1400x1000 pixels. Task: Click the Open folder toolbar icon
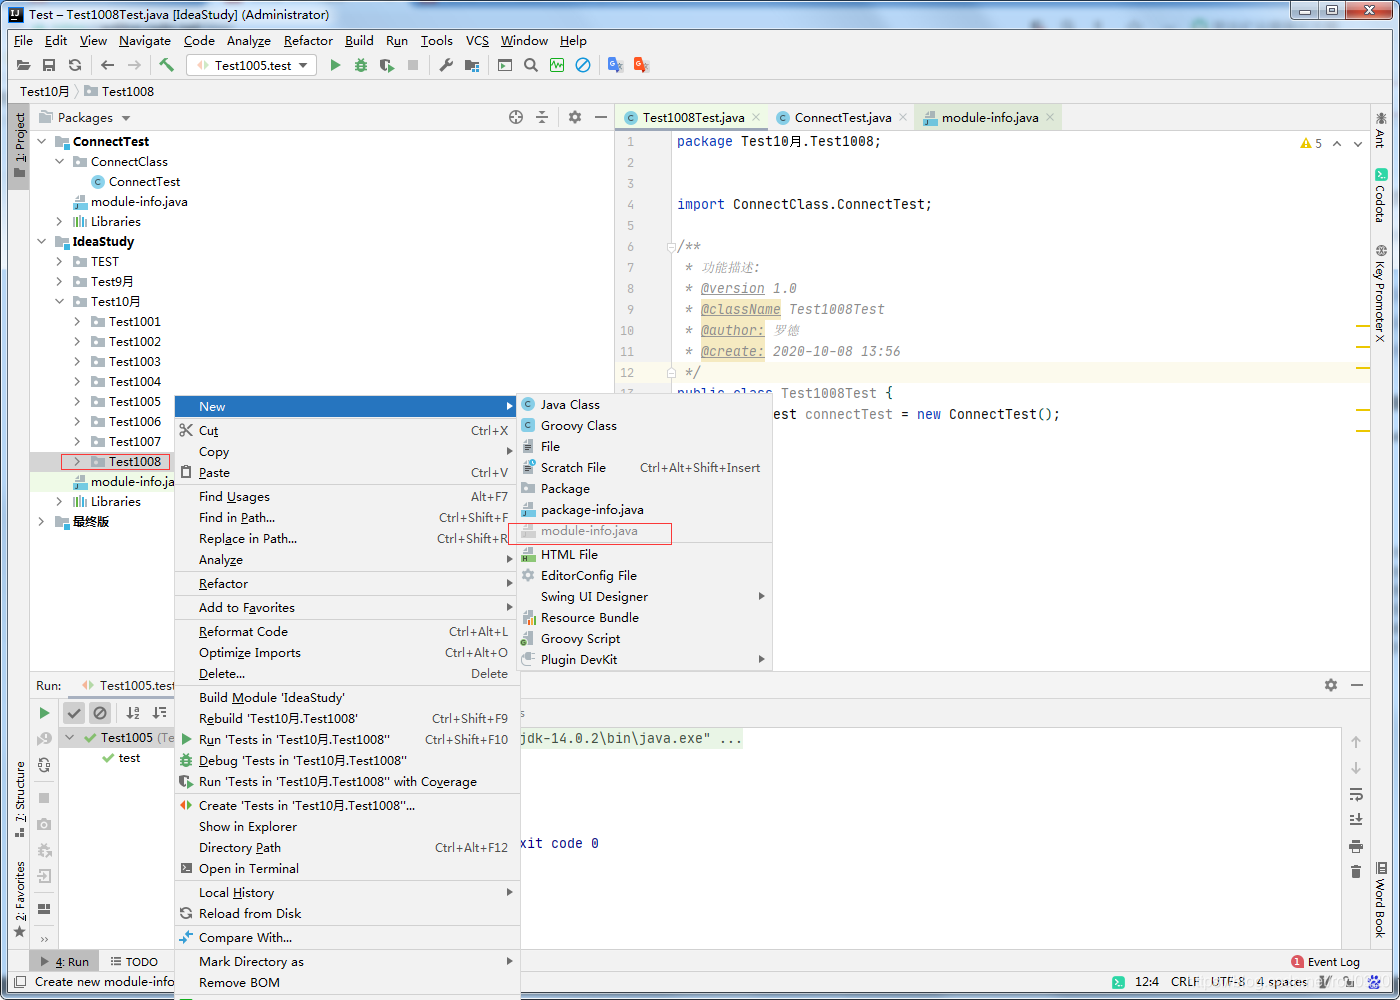pos(23,65)
